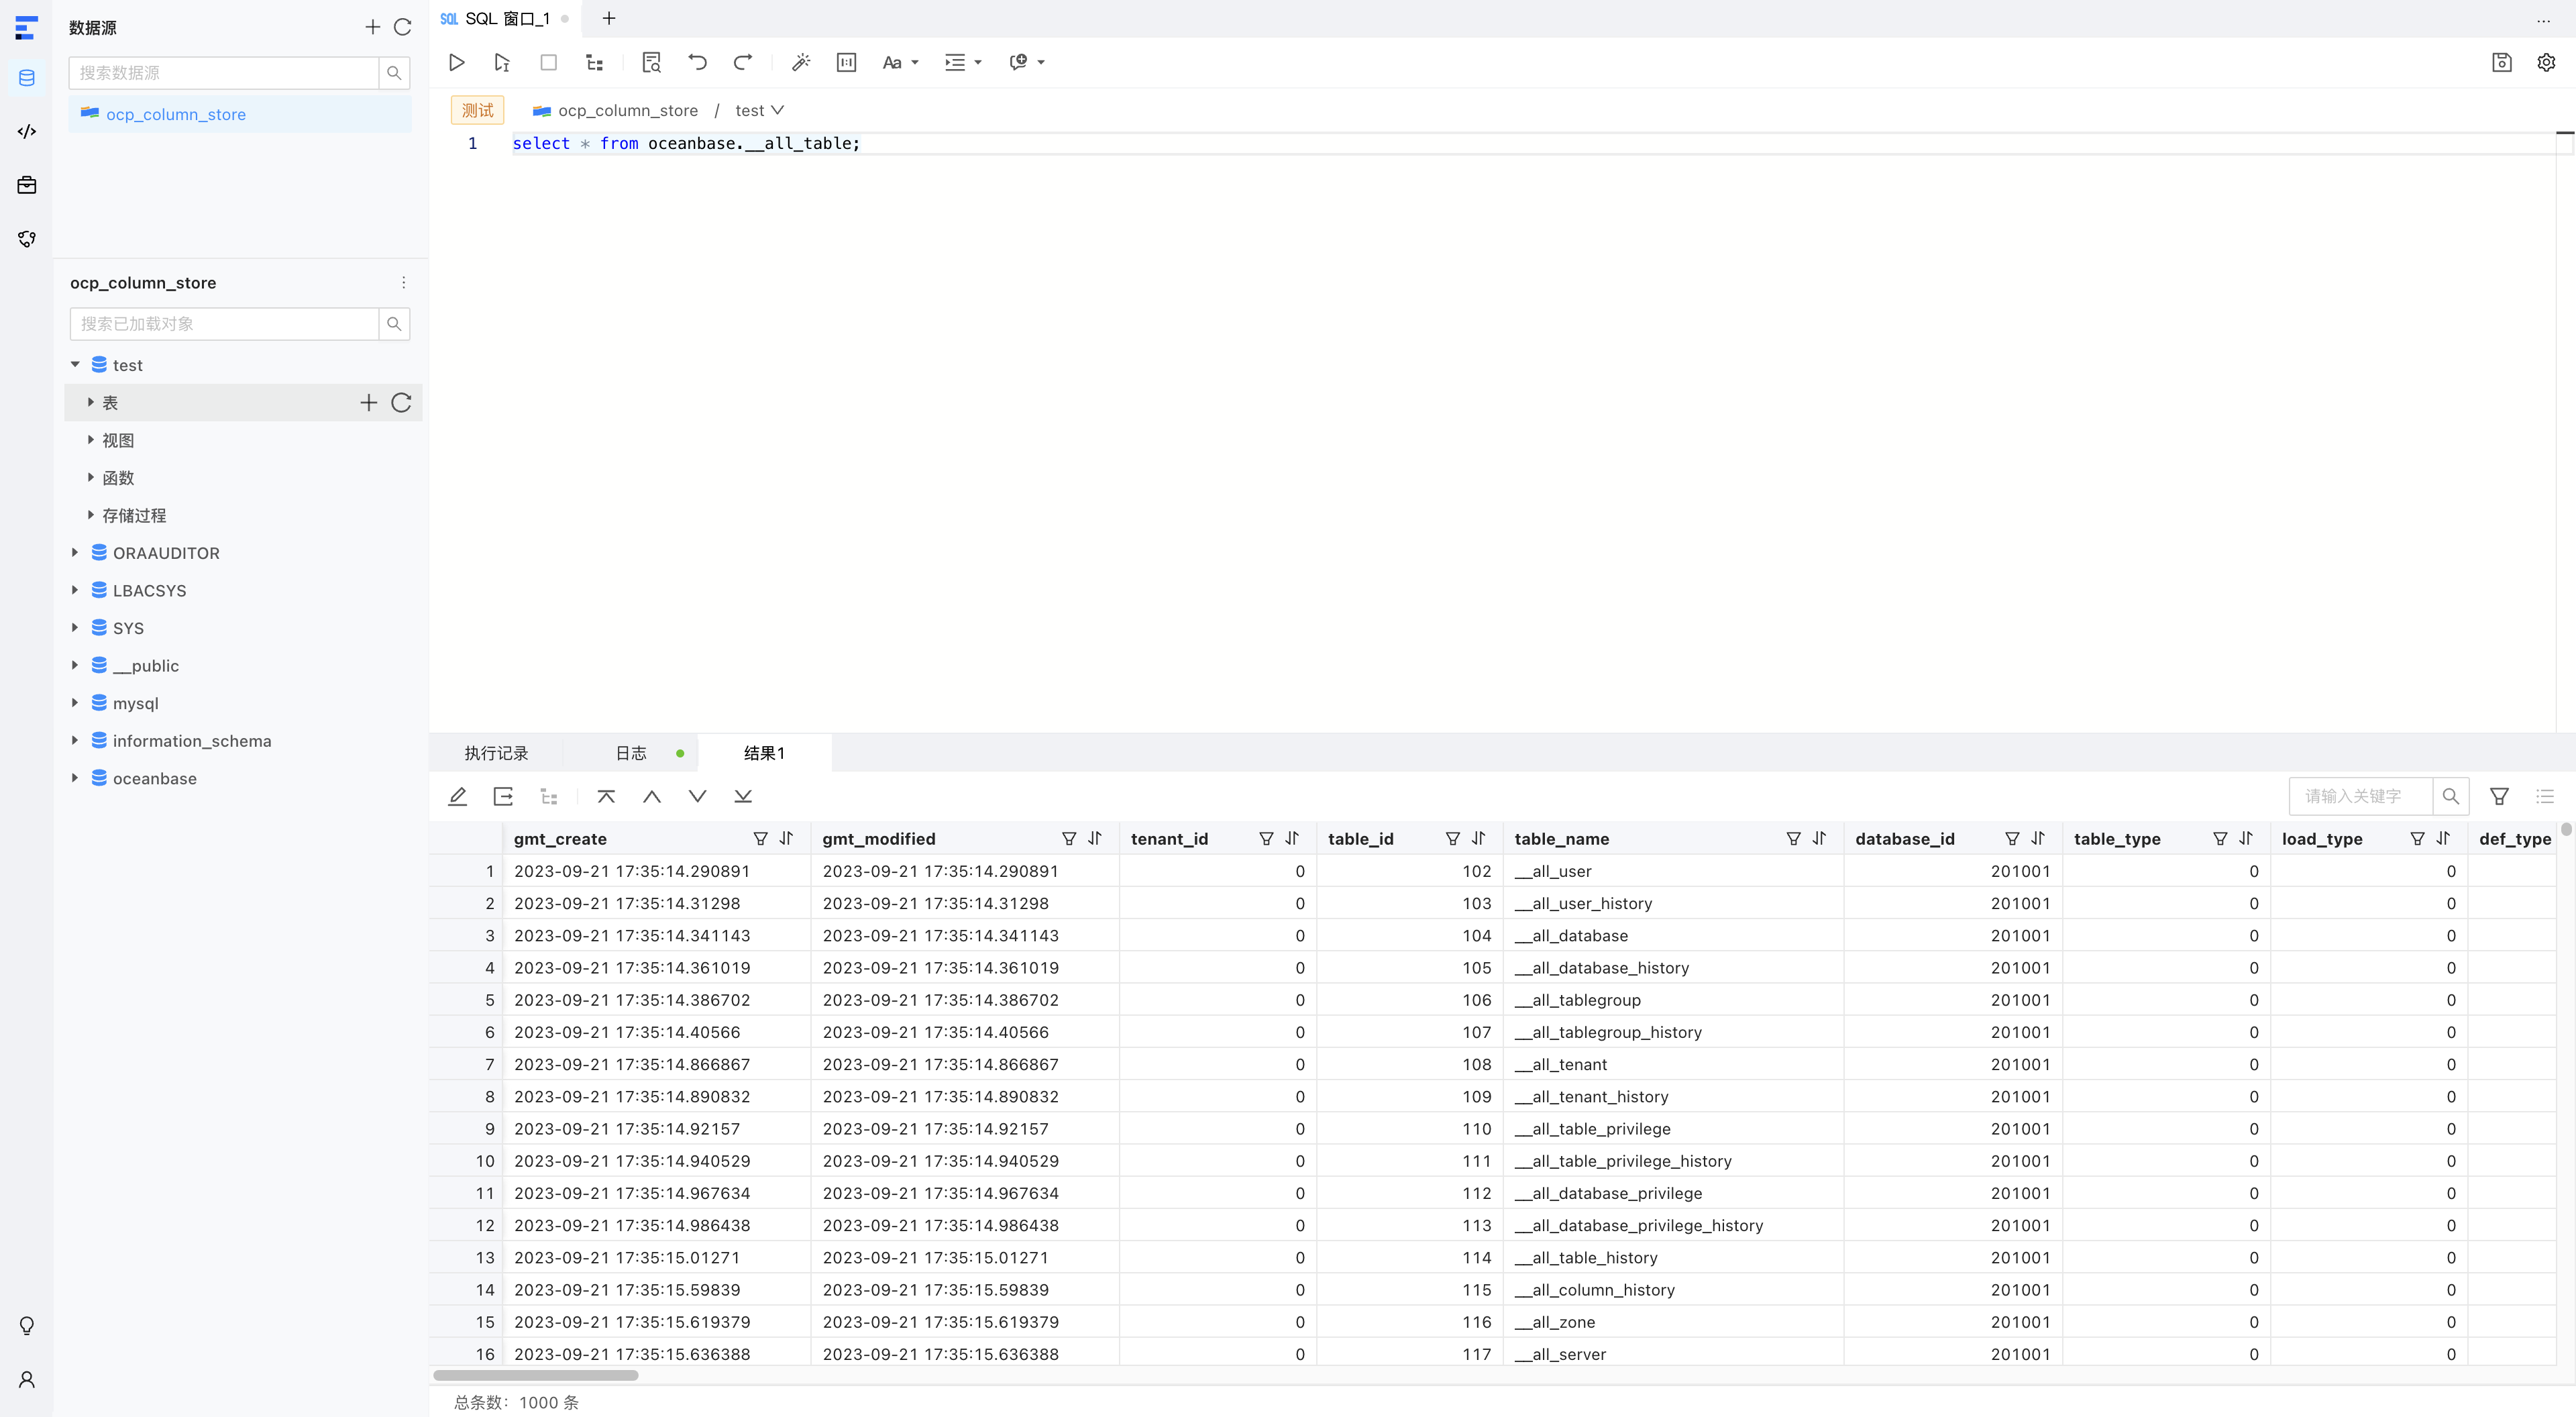Open the filter icon on the table_name column
This screenshot has width=2576, height=1417.
1792,838
